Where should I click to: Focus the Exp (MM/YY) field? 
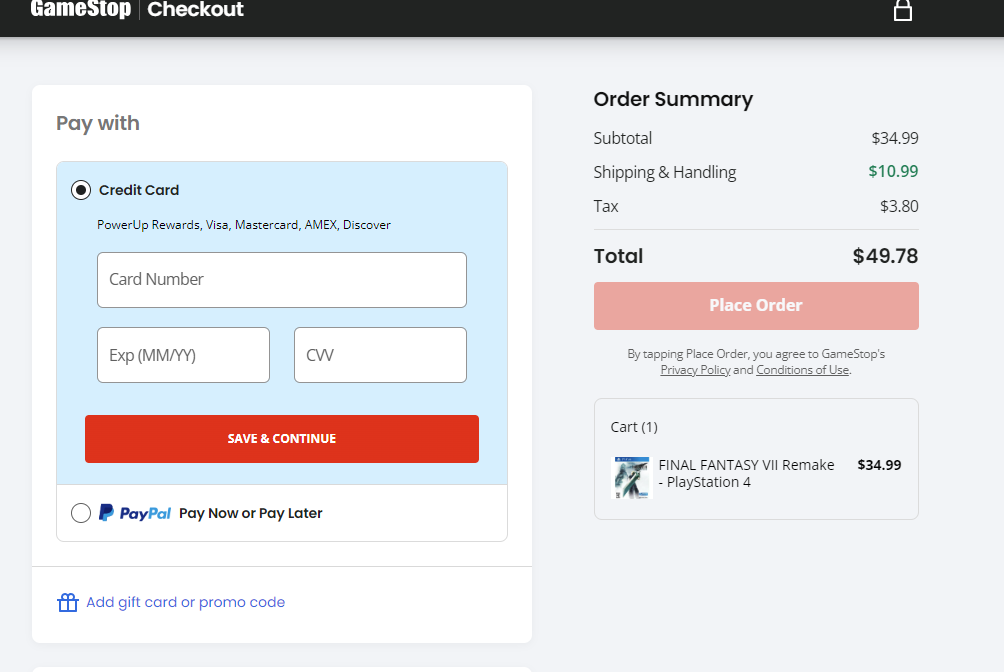183,355
